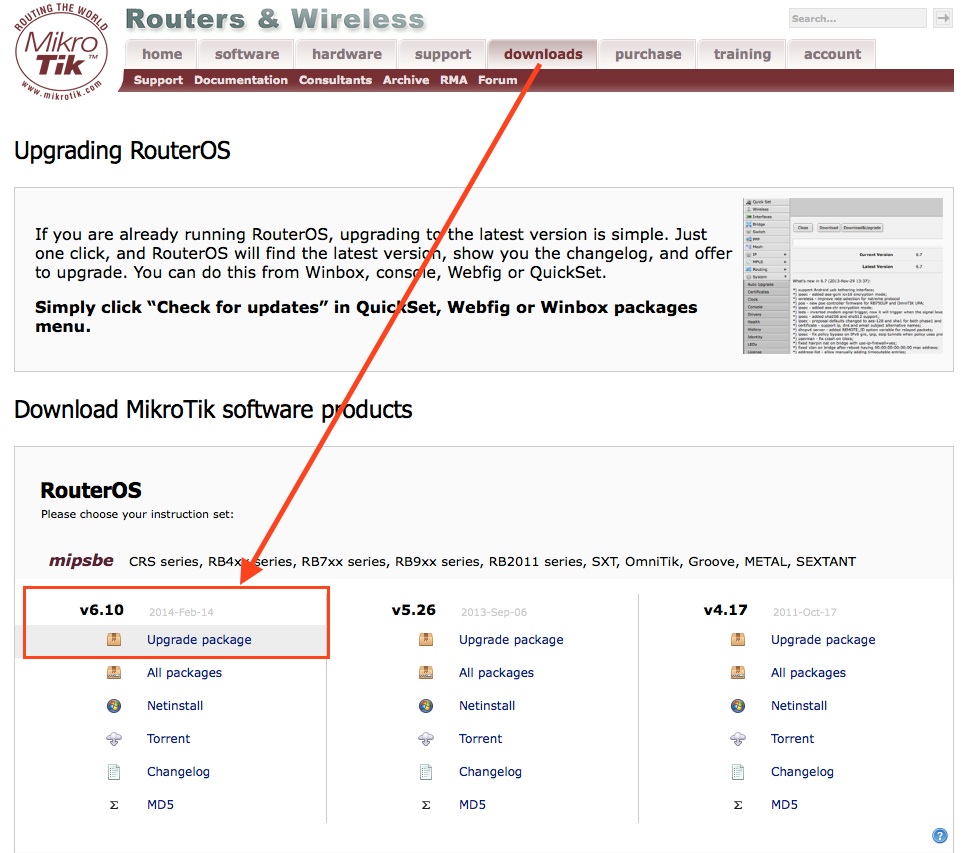This screenshot has width=967, height=853.
Task: Click the v5.26 MD5 sigma icon
Action: pyautogui.click(x=426, y=804)
